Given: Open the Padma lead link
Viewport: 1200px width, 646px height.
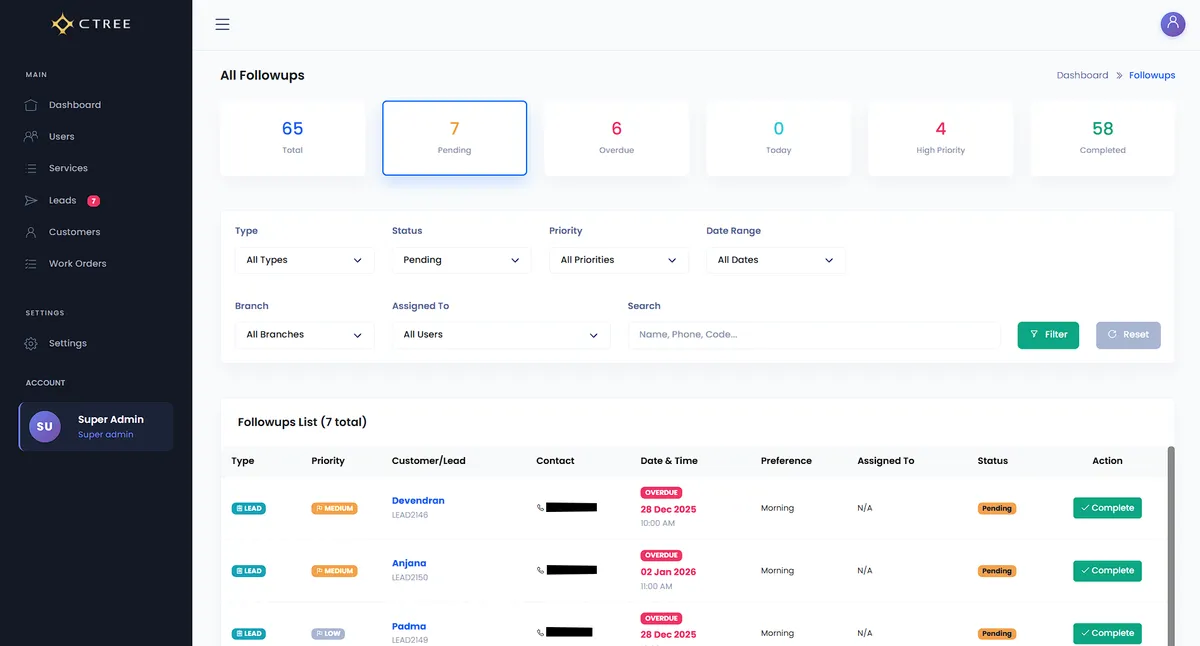Looking at the screenshot, I should click(x=409, y=627).
